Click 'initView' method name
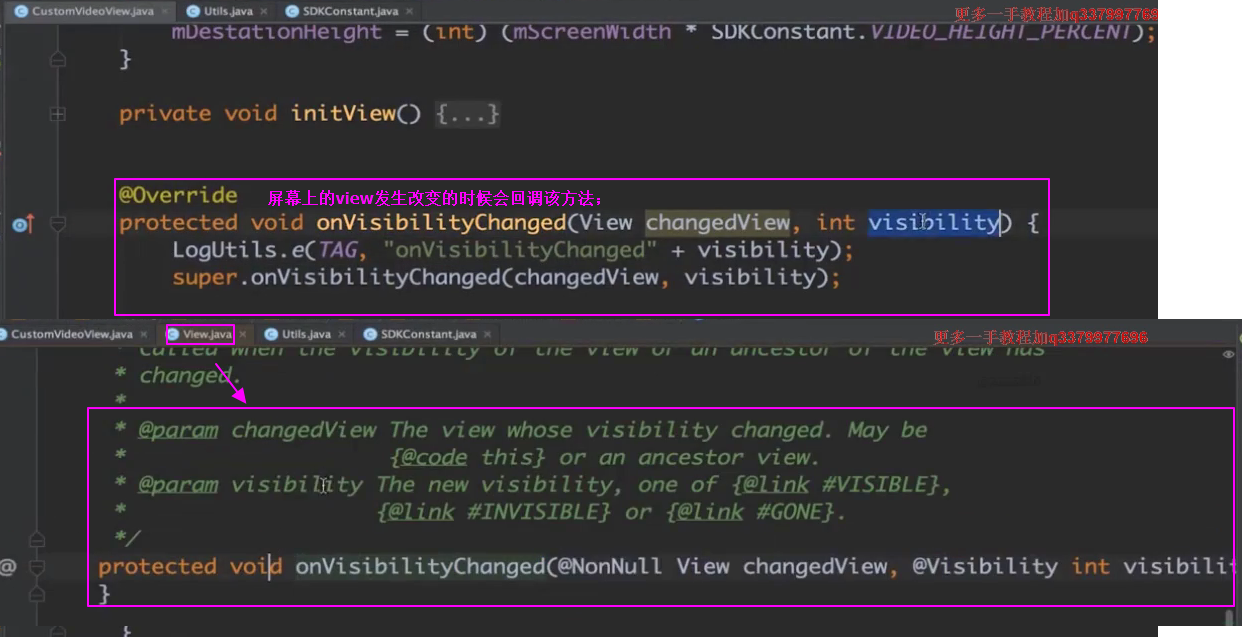Image resolution: width=1243 pixels, height=637 pixels. coord(343,114)
